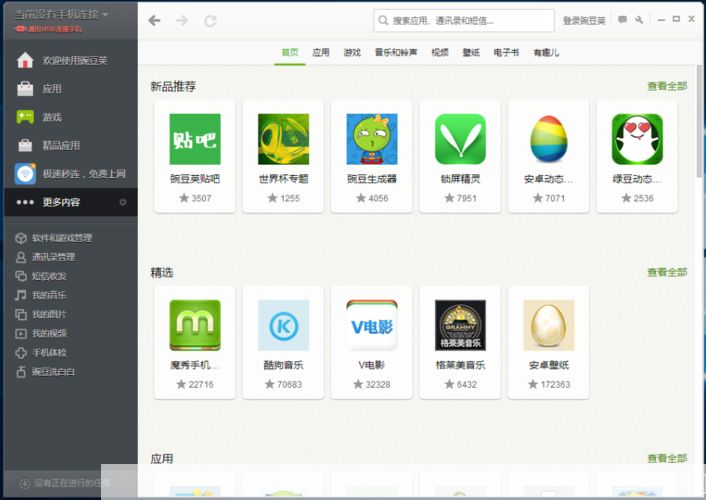706x500 pixels.
Task: Select 更多内容 in the sidebar
Action: [71, 202]
